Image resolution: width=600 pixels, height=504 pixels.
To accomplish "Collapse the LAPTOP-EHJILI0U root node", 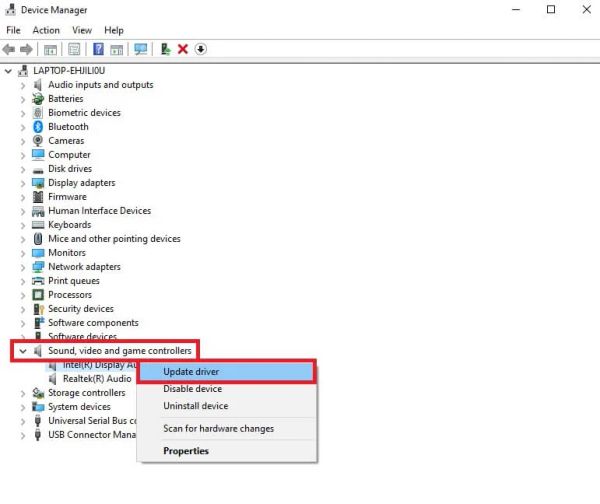I will click(9, 71).
